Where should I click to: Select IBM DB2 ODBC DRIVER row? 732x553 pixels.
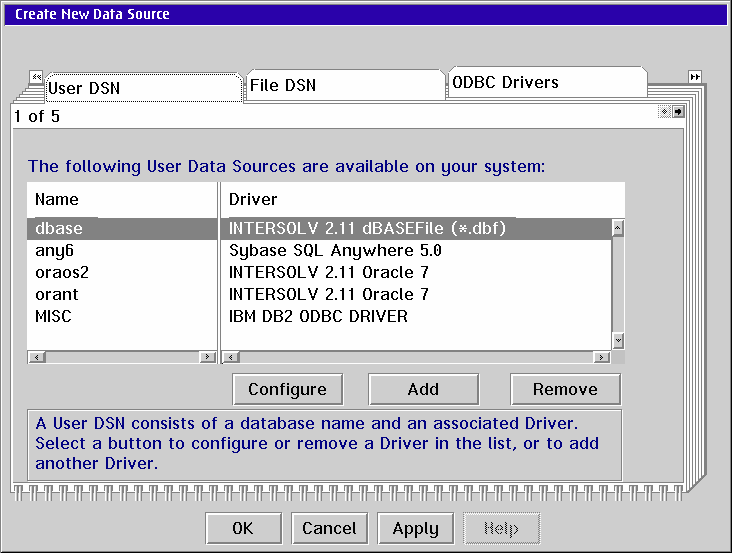(x=416, y=316)
